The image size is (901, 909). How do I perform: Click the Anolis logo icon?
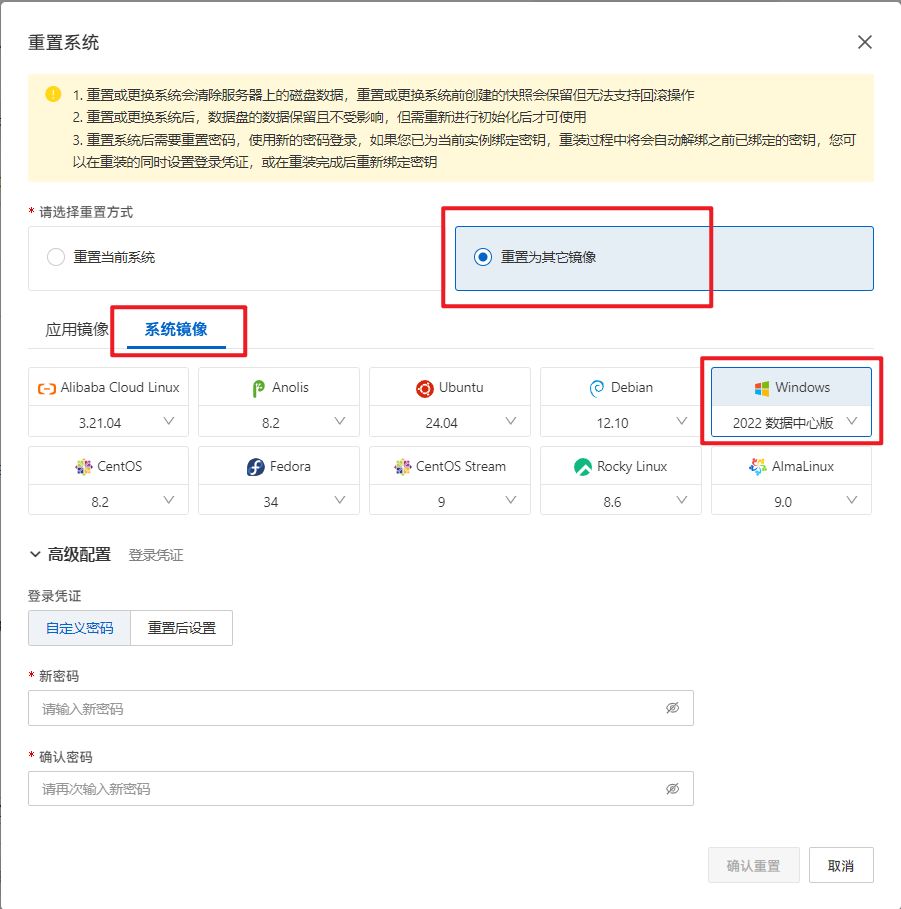click(x=259, y=388)
